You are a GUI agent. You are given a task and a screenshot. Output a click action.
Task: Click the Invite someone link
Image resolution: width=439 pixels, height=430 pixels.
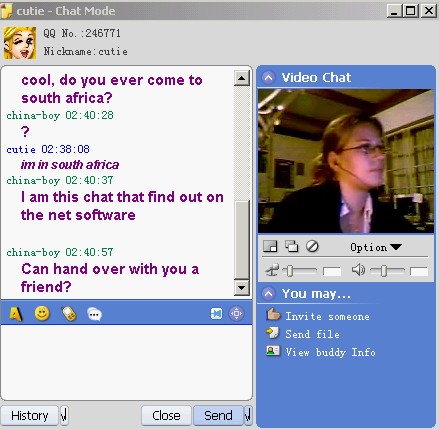[x=327, y=316]
